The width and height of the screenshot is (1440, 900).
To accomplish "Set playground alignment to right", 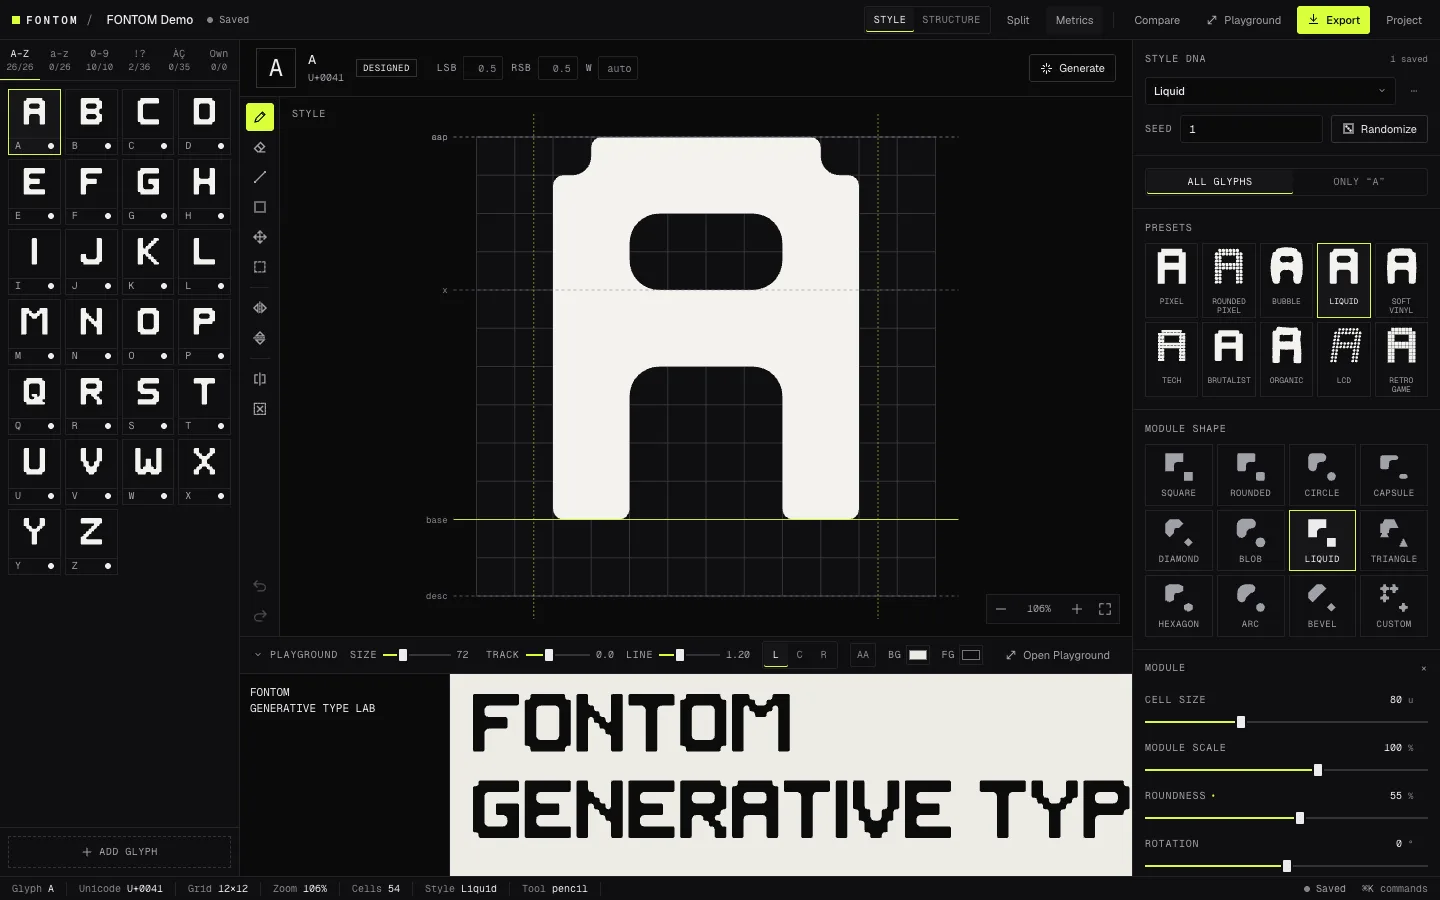I will click(x=824, y=655).
